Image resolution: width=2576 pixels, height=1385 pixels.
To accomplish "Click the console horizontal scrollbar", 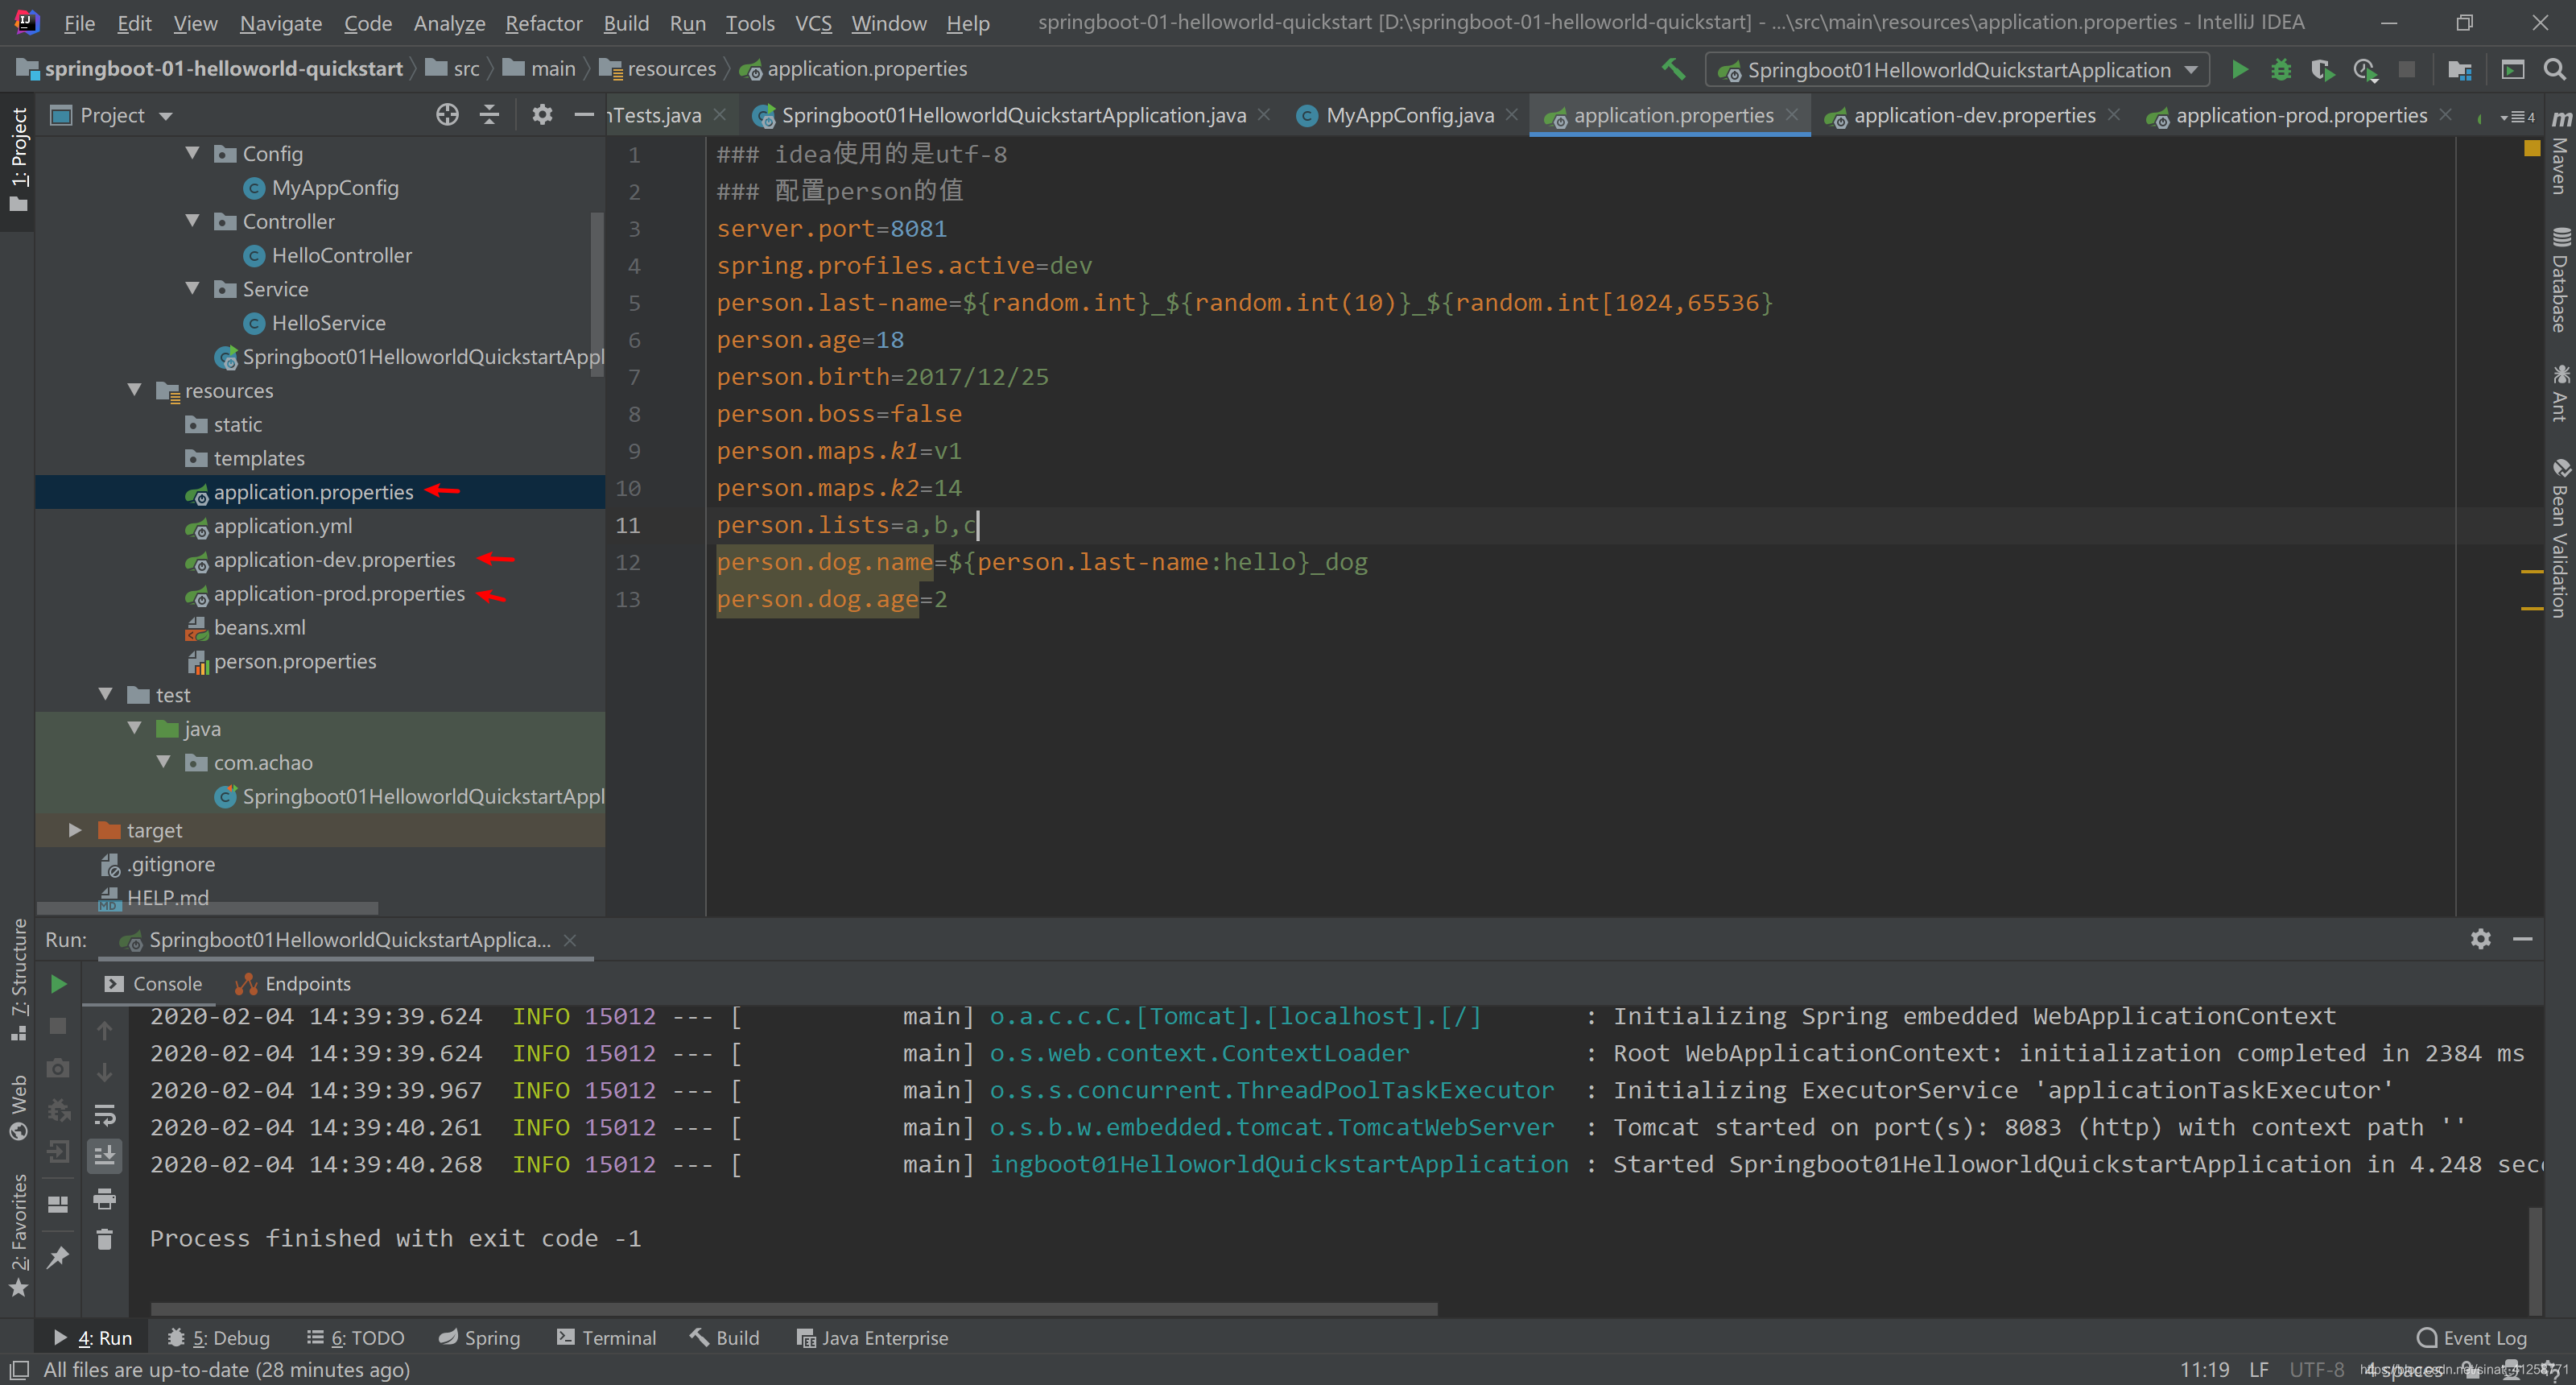I will pos(793,1309).
